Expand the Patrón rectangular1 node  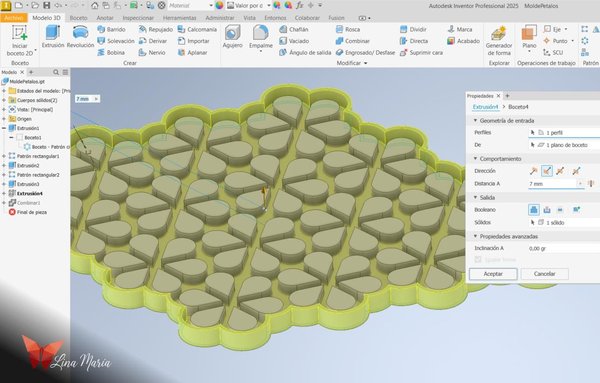pos(4,156)
